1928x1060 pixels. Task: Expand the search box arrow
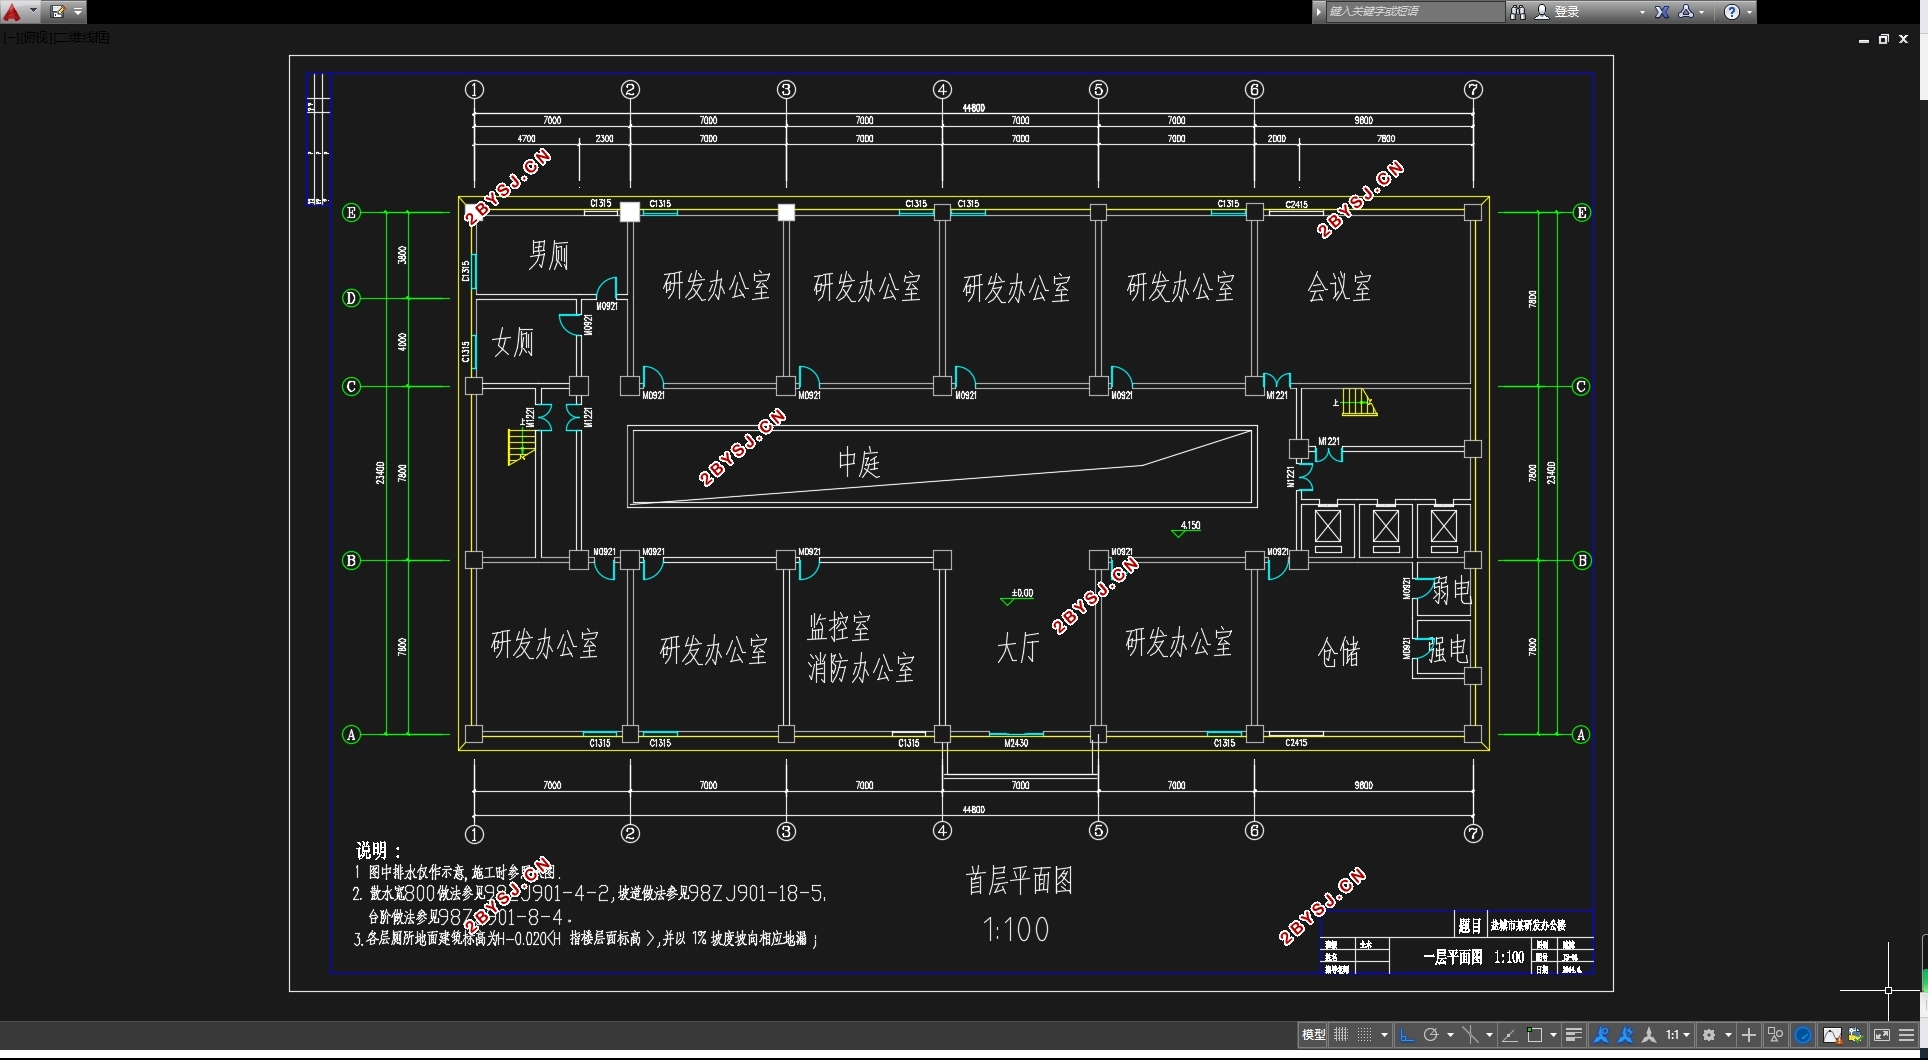(x=1319, y=12)
